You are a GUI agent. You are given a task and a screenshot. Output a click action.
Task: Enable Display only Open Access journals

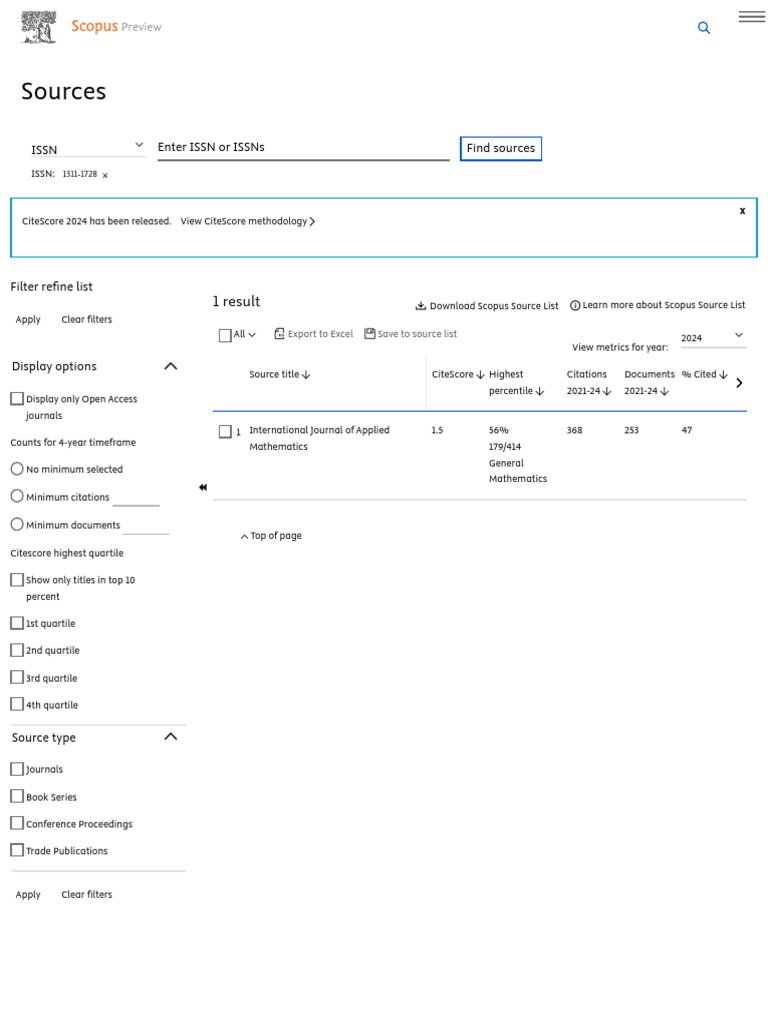(x=17, y=398)
